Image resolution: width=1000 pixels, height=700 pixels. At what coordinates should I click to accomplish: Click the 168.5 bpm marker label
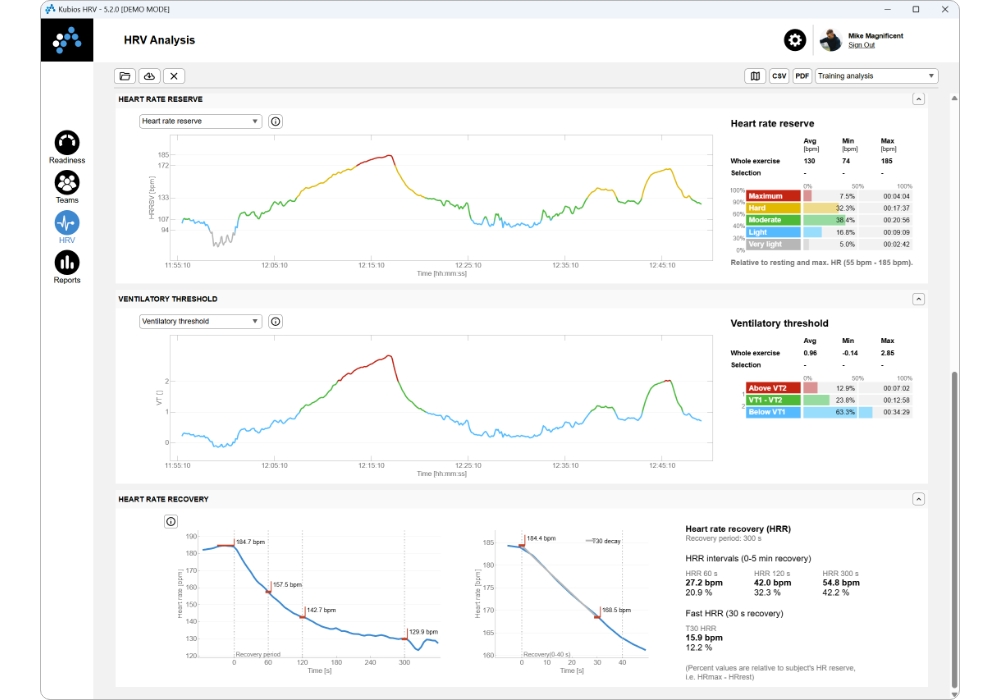[x=617, y=610]
